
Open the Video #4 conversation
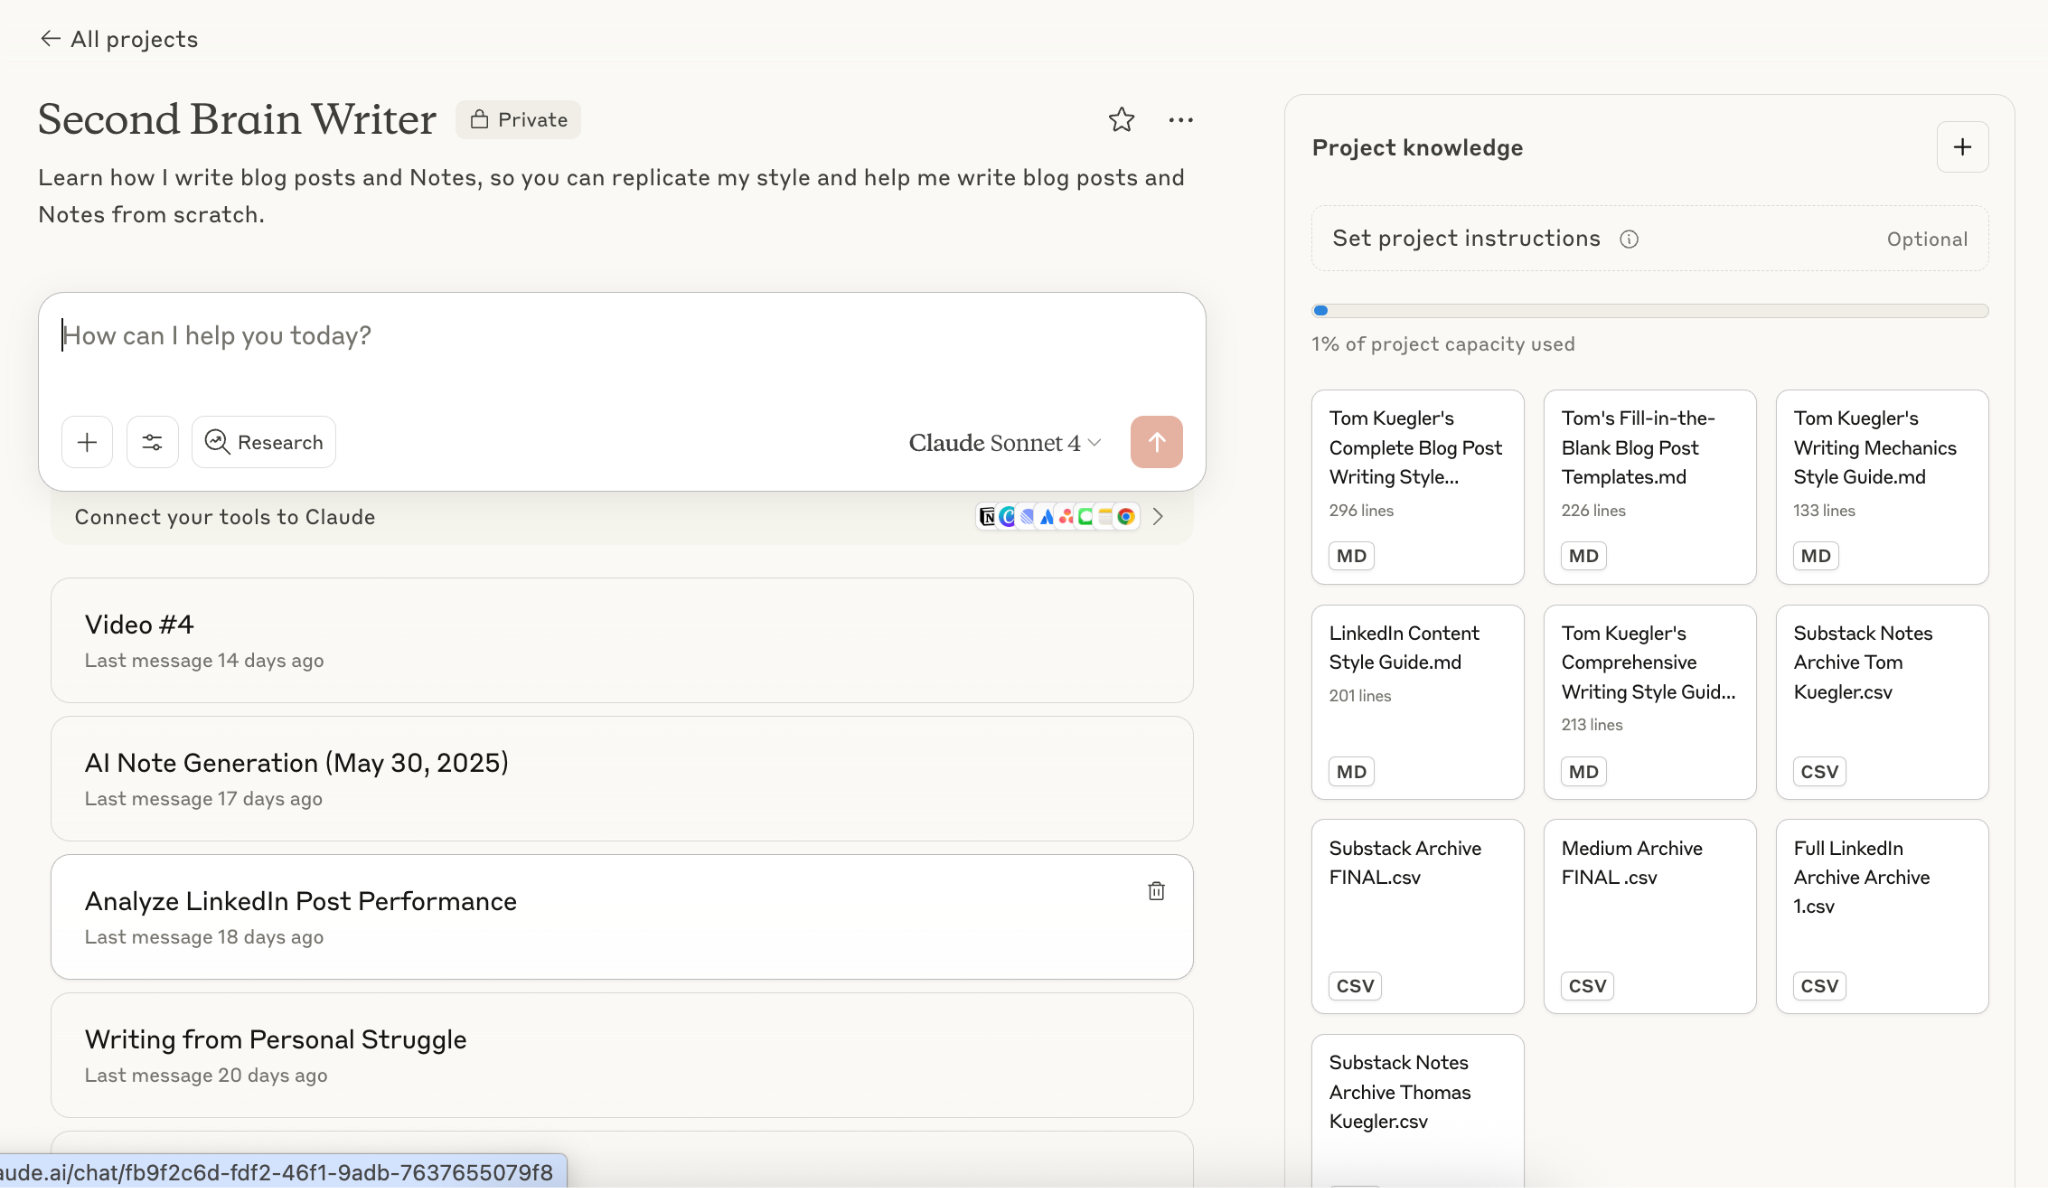pyautogui.click(x=621, y=640)
